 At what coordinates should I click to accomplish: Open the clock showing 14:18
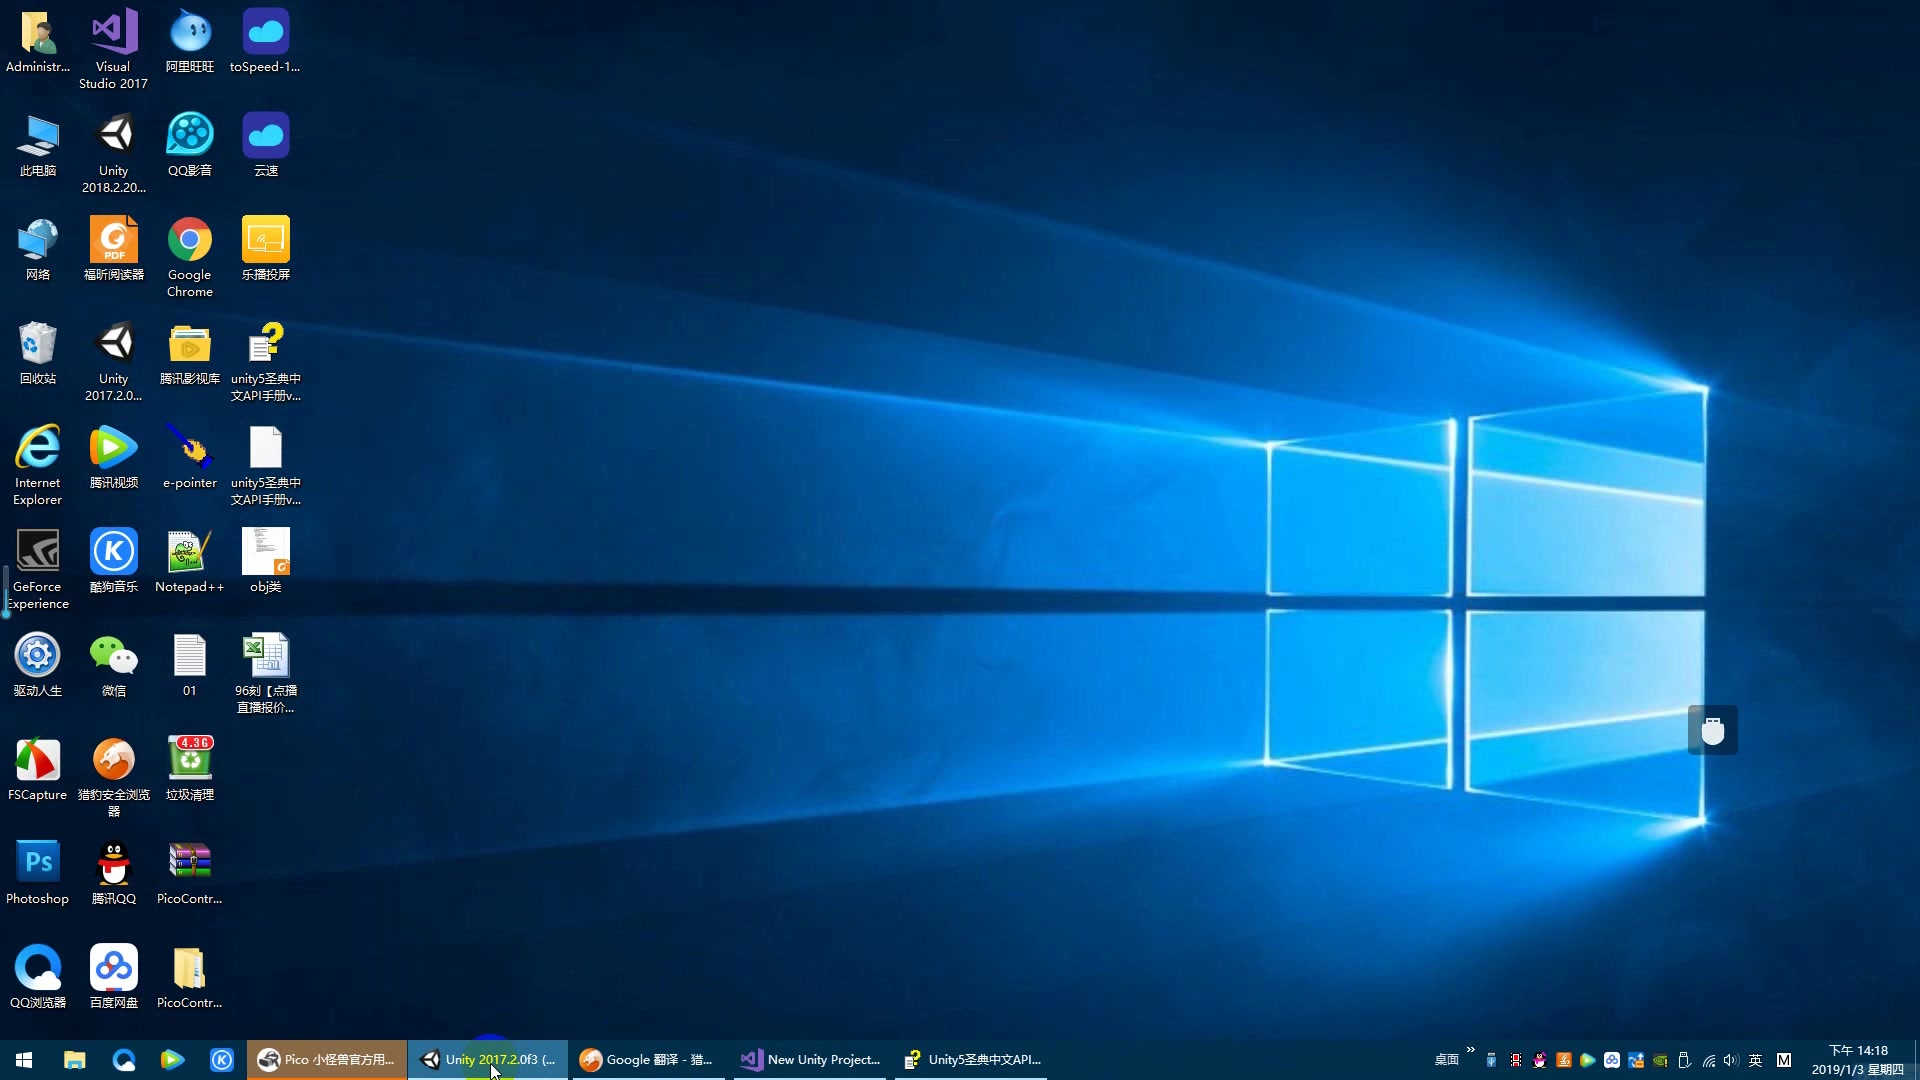pos(1858,1060)
